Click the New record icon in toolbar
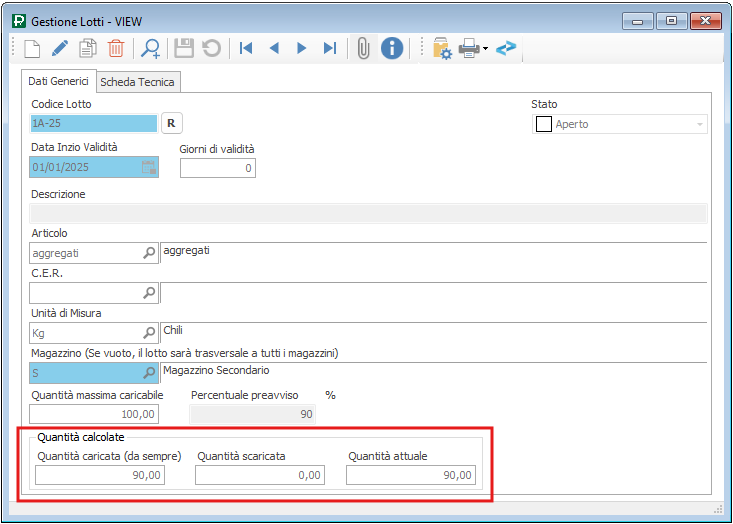The height and width of the screenshot is (524, 733). [x=31, y=48]
